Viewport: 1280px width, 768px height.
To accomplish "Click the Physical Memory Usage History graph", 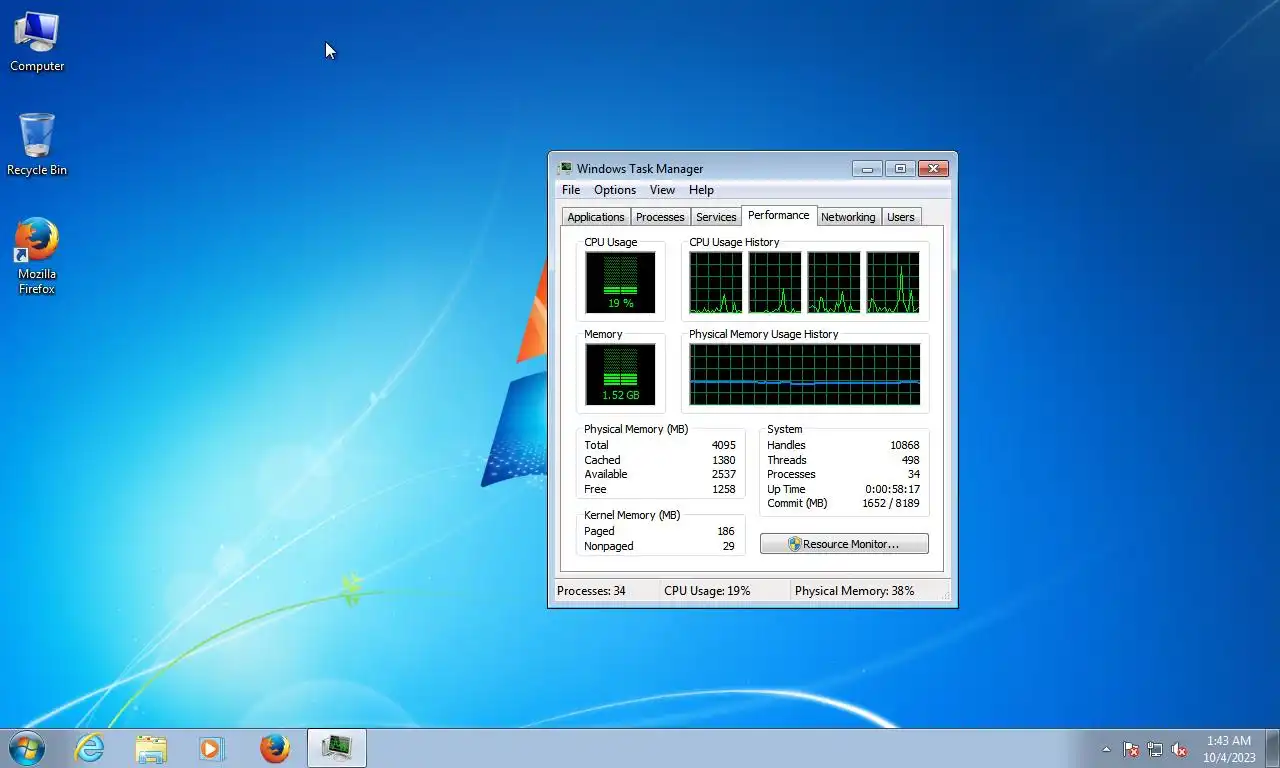I will click(804, 375).
